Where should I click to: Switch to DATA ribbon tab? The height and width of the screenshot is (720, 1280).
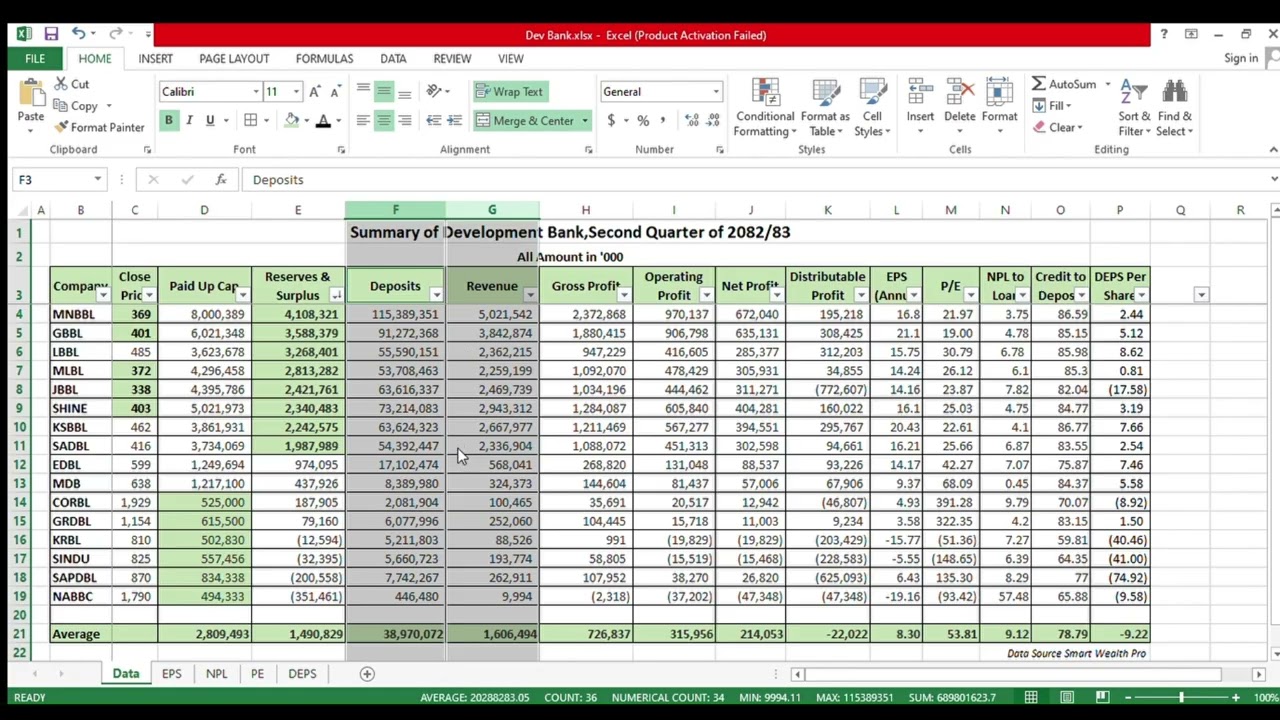point(393,59)
